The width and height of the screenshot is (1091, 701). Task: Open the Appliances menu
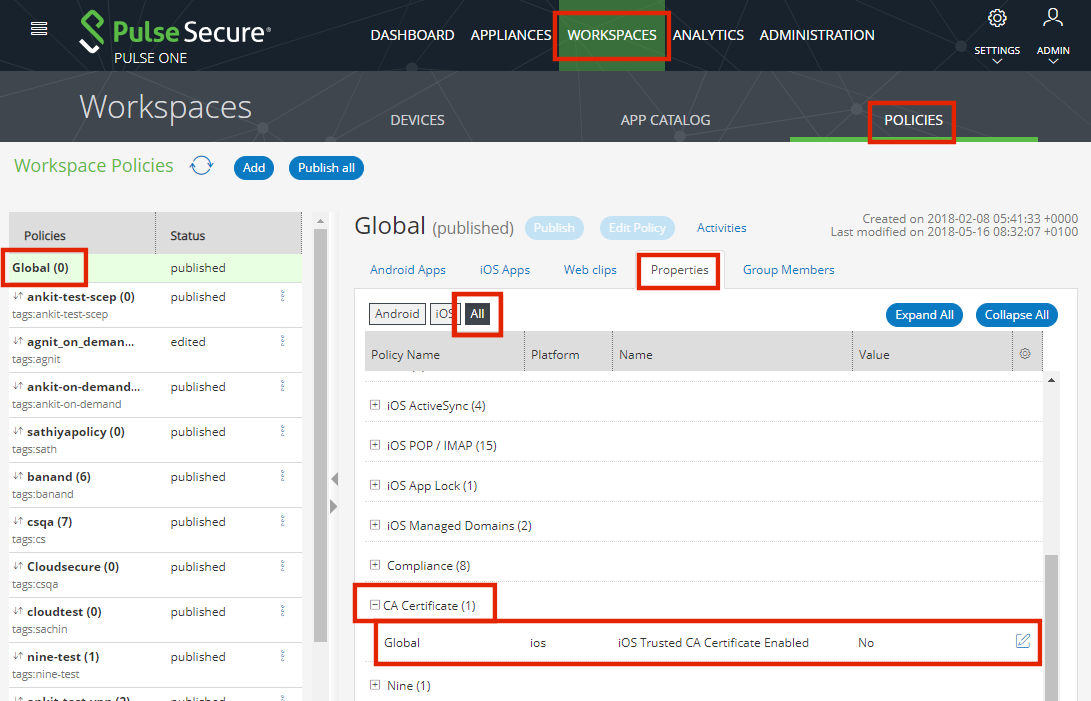(x=511, y=35)
